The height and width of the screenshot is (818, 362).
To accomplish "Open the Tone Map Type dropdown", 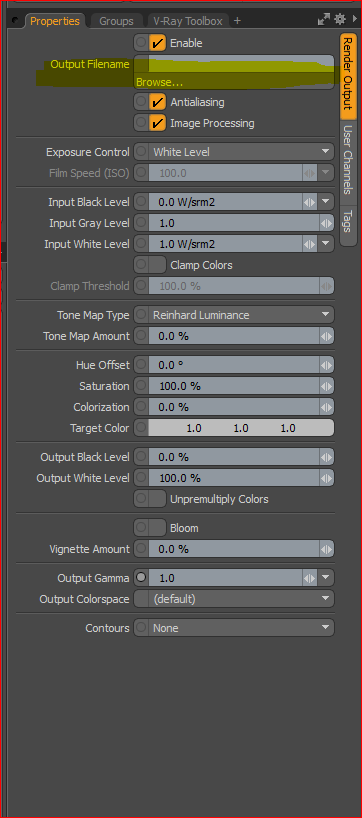I will 241,315.
